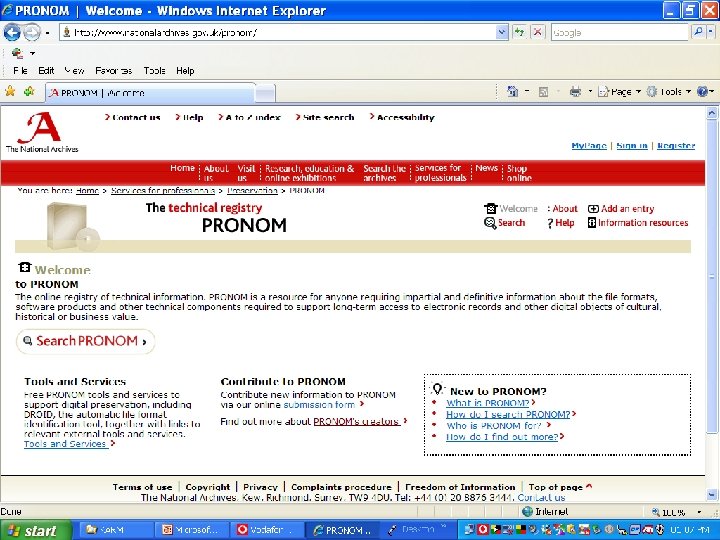720x540 pixels.
Task: Click the Stop loading X icon
Action: pyautogui.click(x=537, y=32)
